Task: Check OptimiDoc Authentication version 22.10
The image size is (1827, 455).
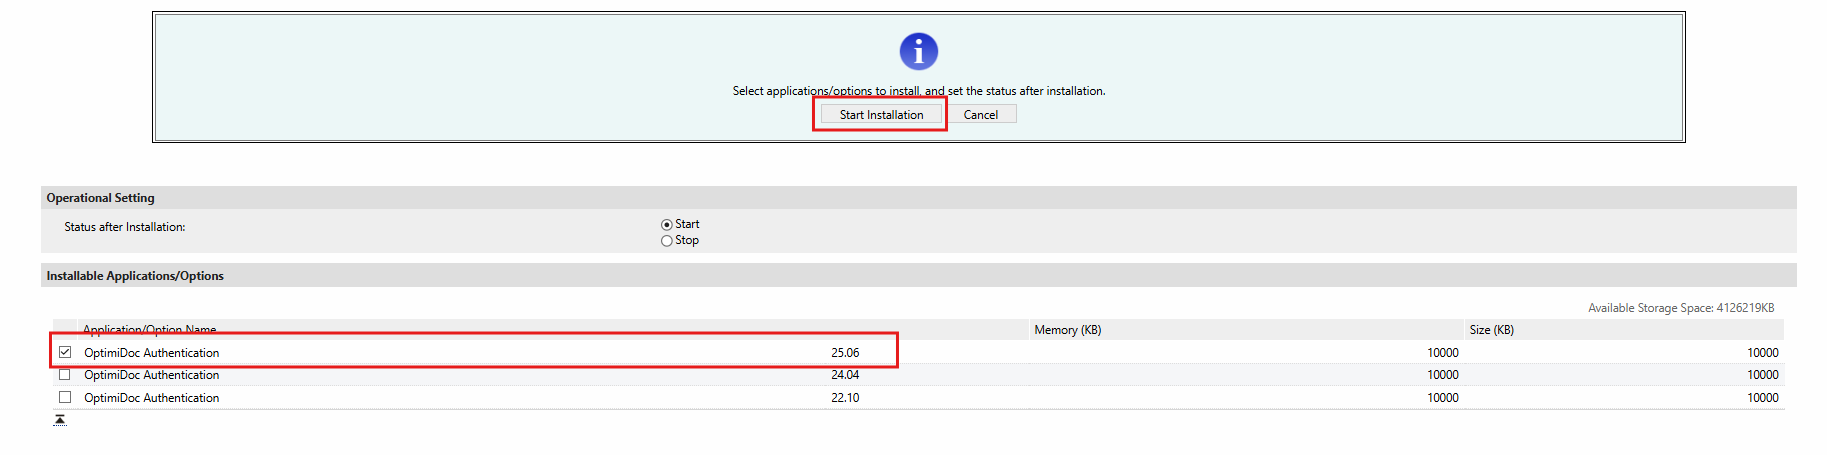Action: 65,397
